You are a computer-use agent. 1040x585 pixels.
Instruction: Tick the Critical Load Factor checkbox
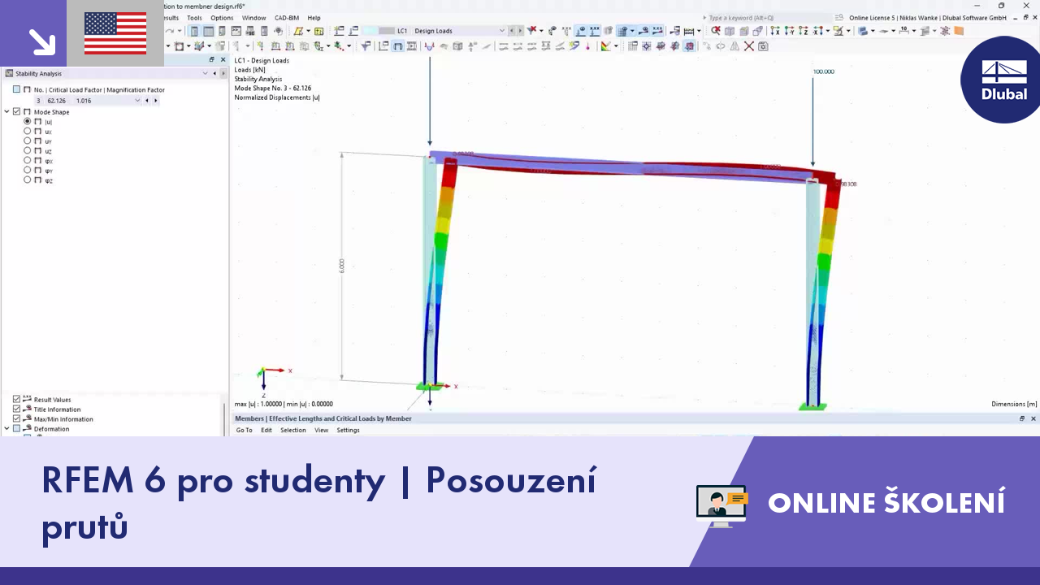pos(17,90)
